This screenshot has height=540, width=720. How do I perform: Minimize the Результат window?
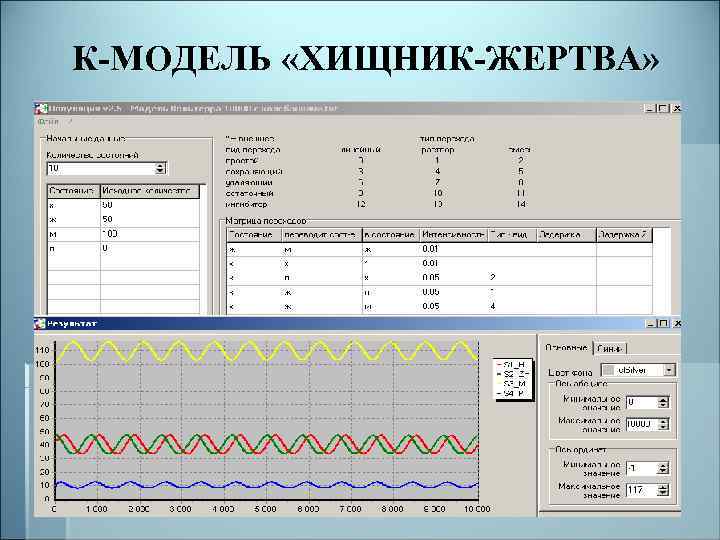point(652,324)
